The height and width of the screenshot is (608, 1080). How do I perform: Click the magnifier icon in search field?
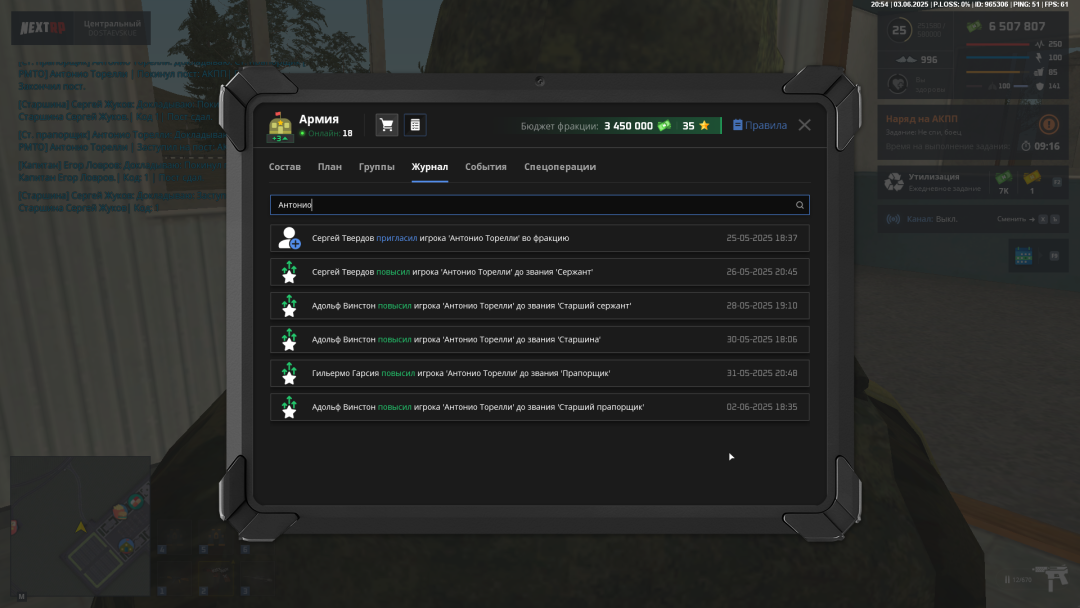tap(799, 205)
